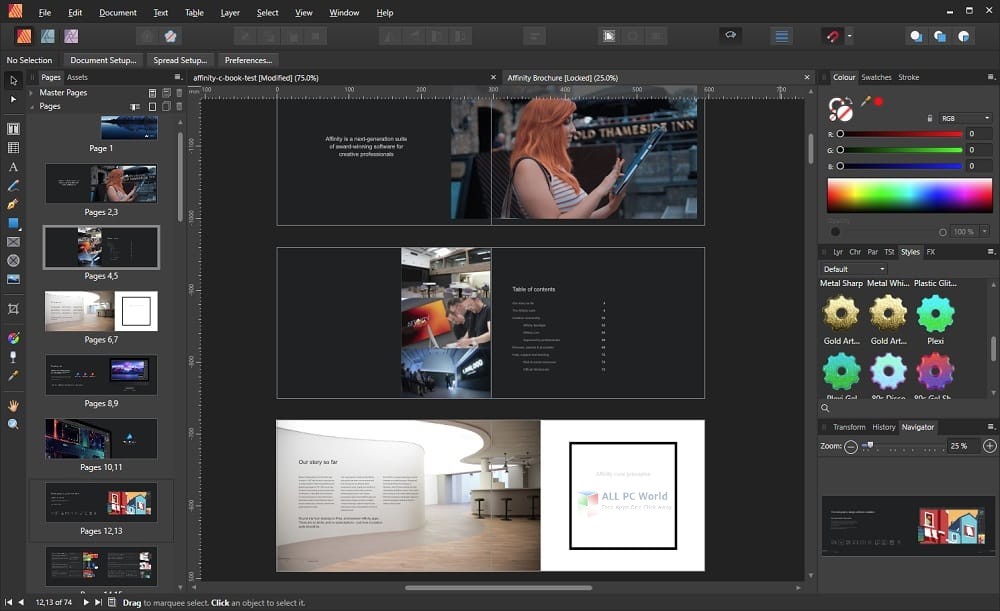Select the Node tool
The image size is (1000, 611).
pyautogui.click(x=13, y=99)
